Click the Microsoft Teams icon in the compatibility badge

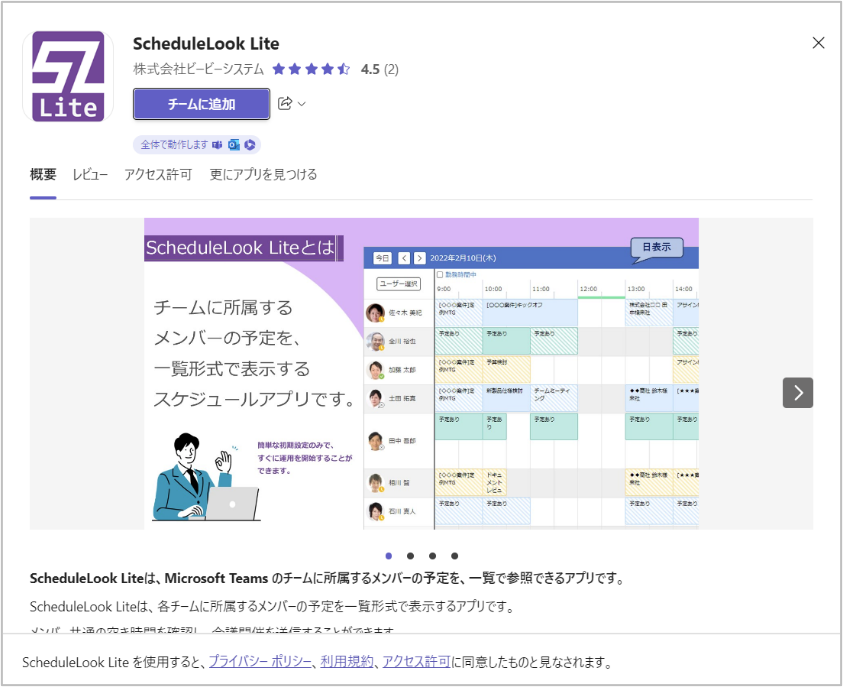(218, 144)
